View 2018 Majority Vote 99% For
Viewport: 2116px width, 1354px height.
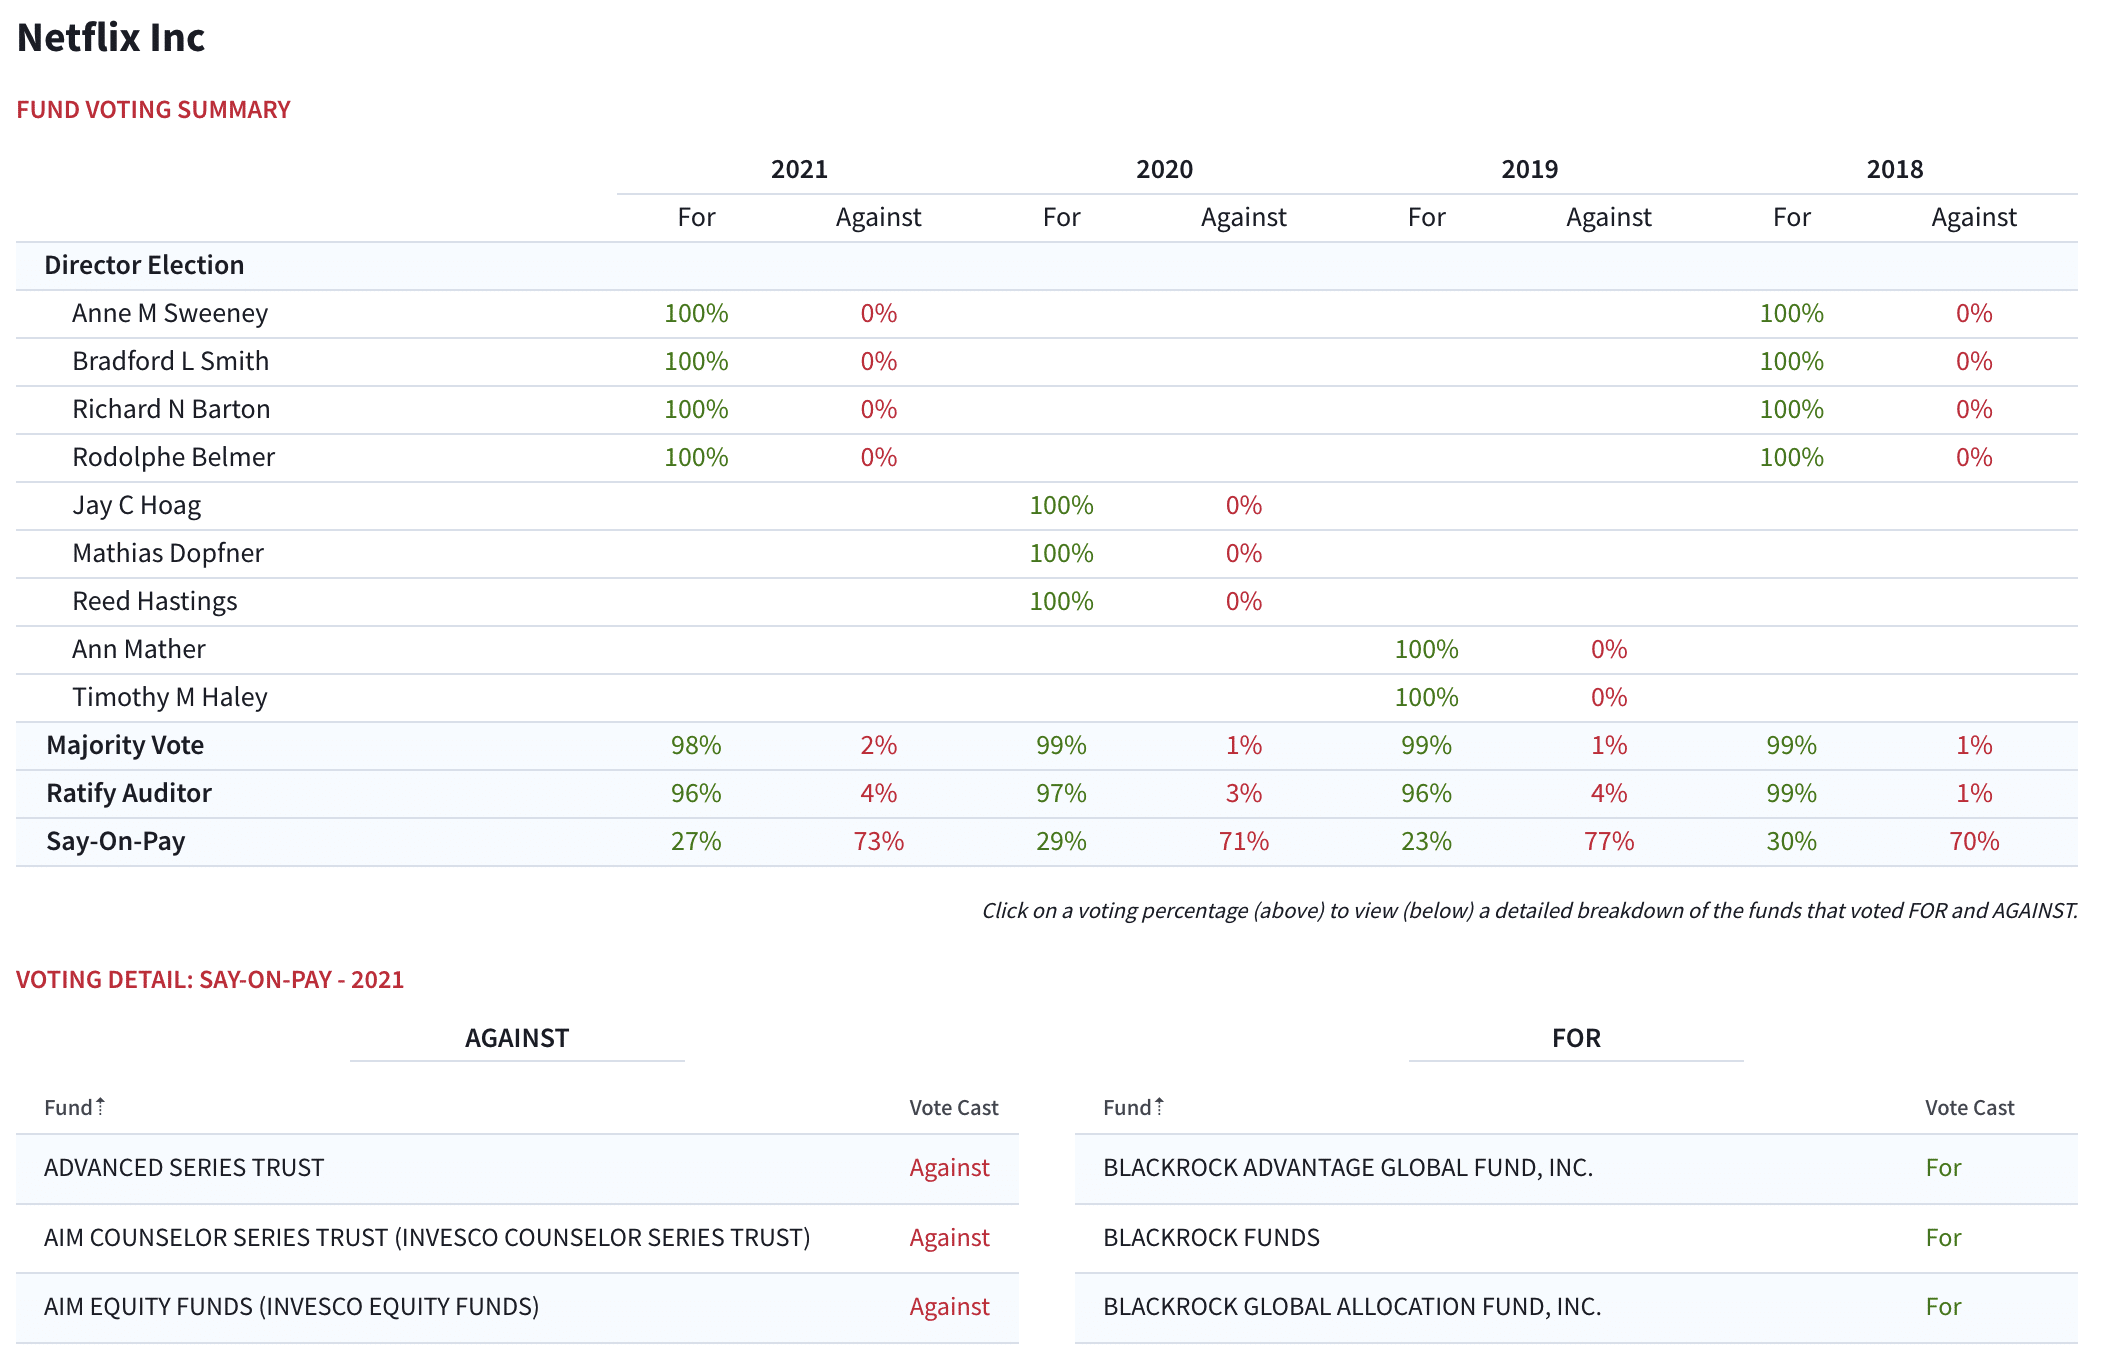1791,745
